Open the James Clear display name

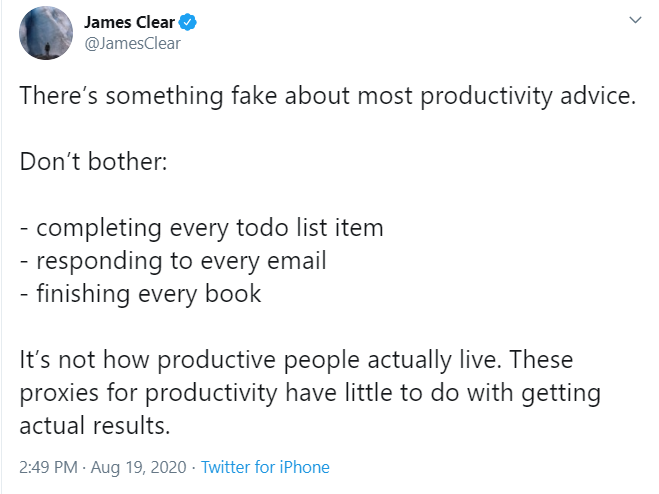tap(129, 22)
